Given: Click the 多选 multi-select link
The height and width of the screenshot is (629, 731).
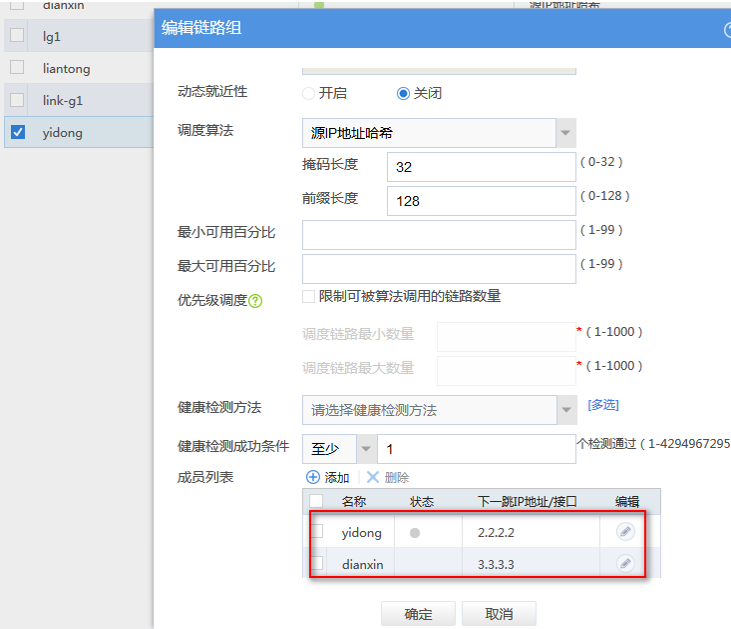Looking at the screenshot, I should click(x=603, y=405).
